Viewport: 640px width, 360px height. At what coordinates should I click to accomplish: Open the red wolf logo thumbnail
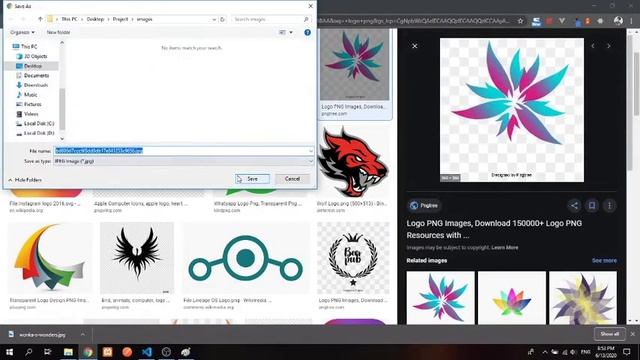click(x=353, y=162)
